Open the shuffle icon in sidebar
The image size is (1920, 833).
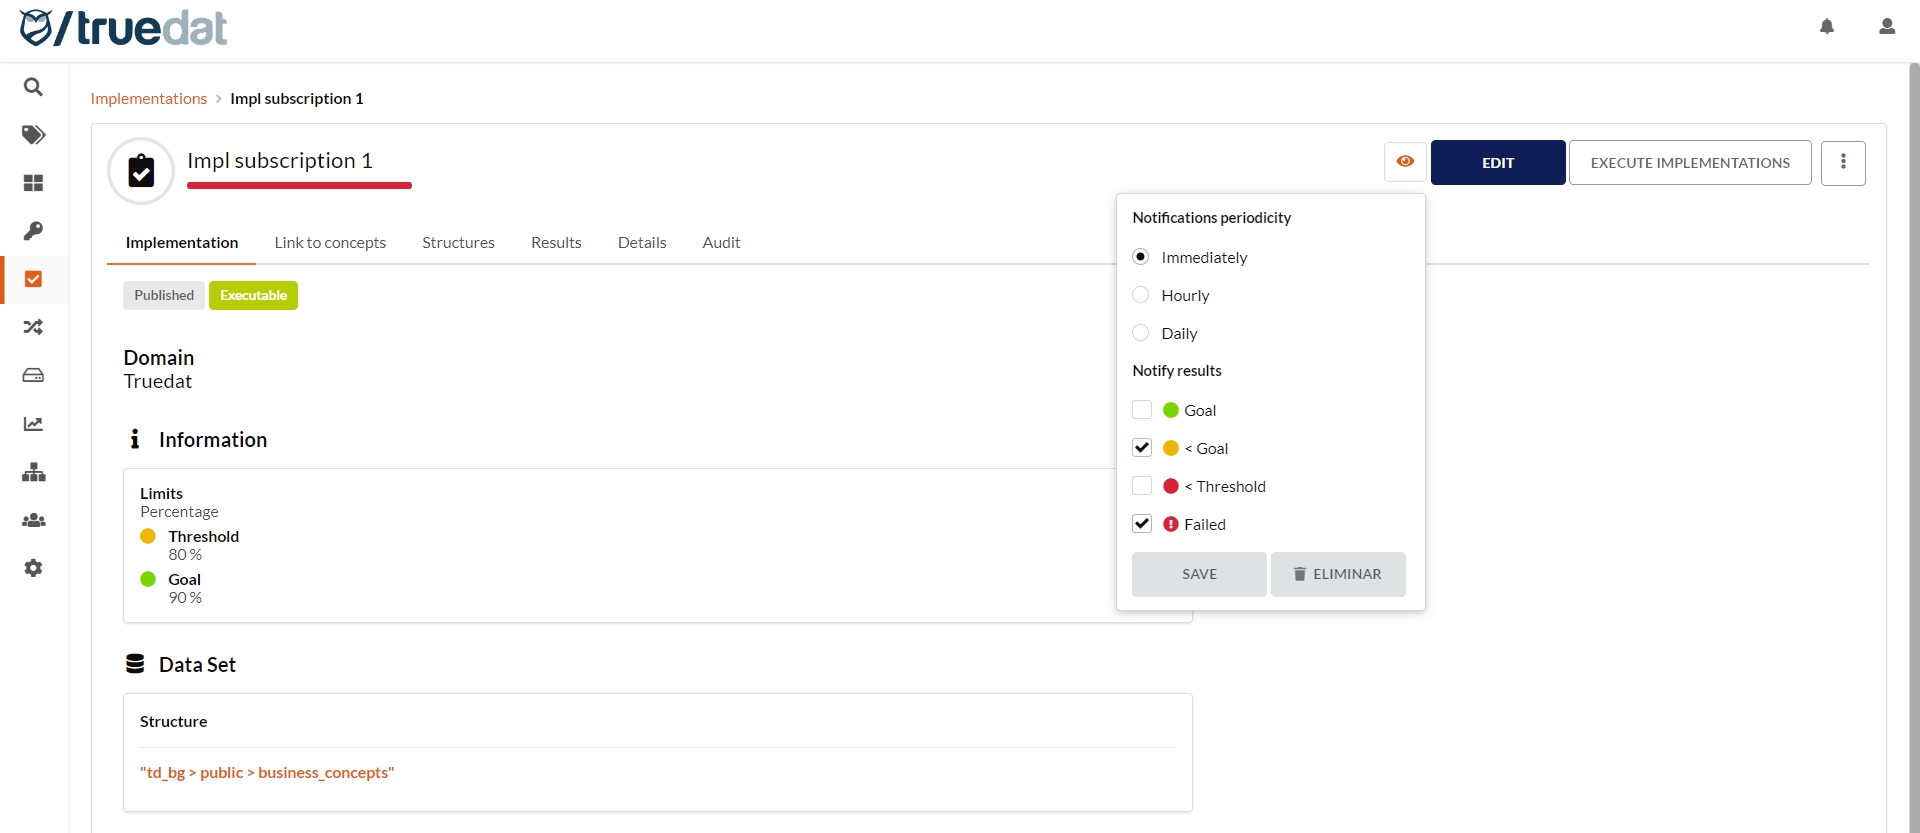[33, 327]
